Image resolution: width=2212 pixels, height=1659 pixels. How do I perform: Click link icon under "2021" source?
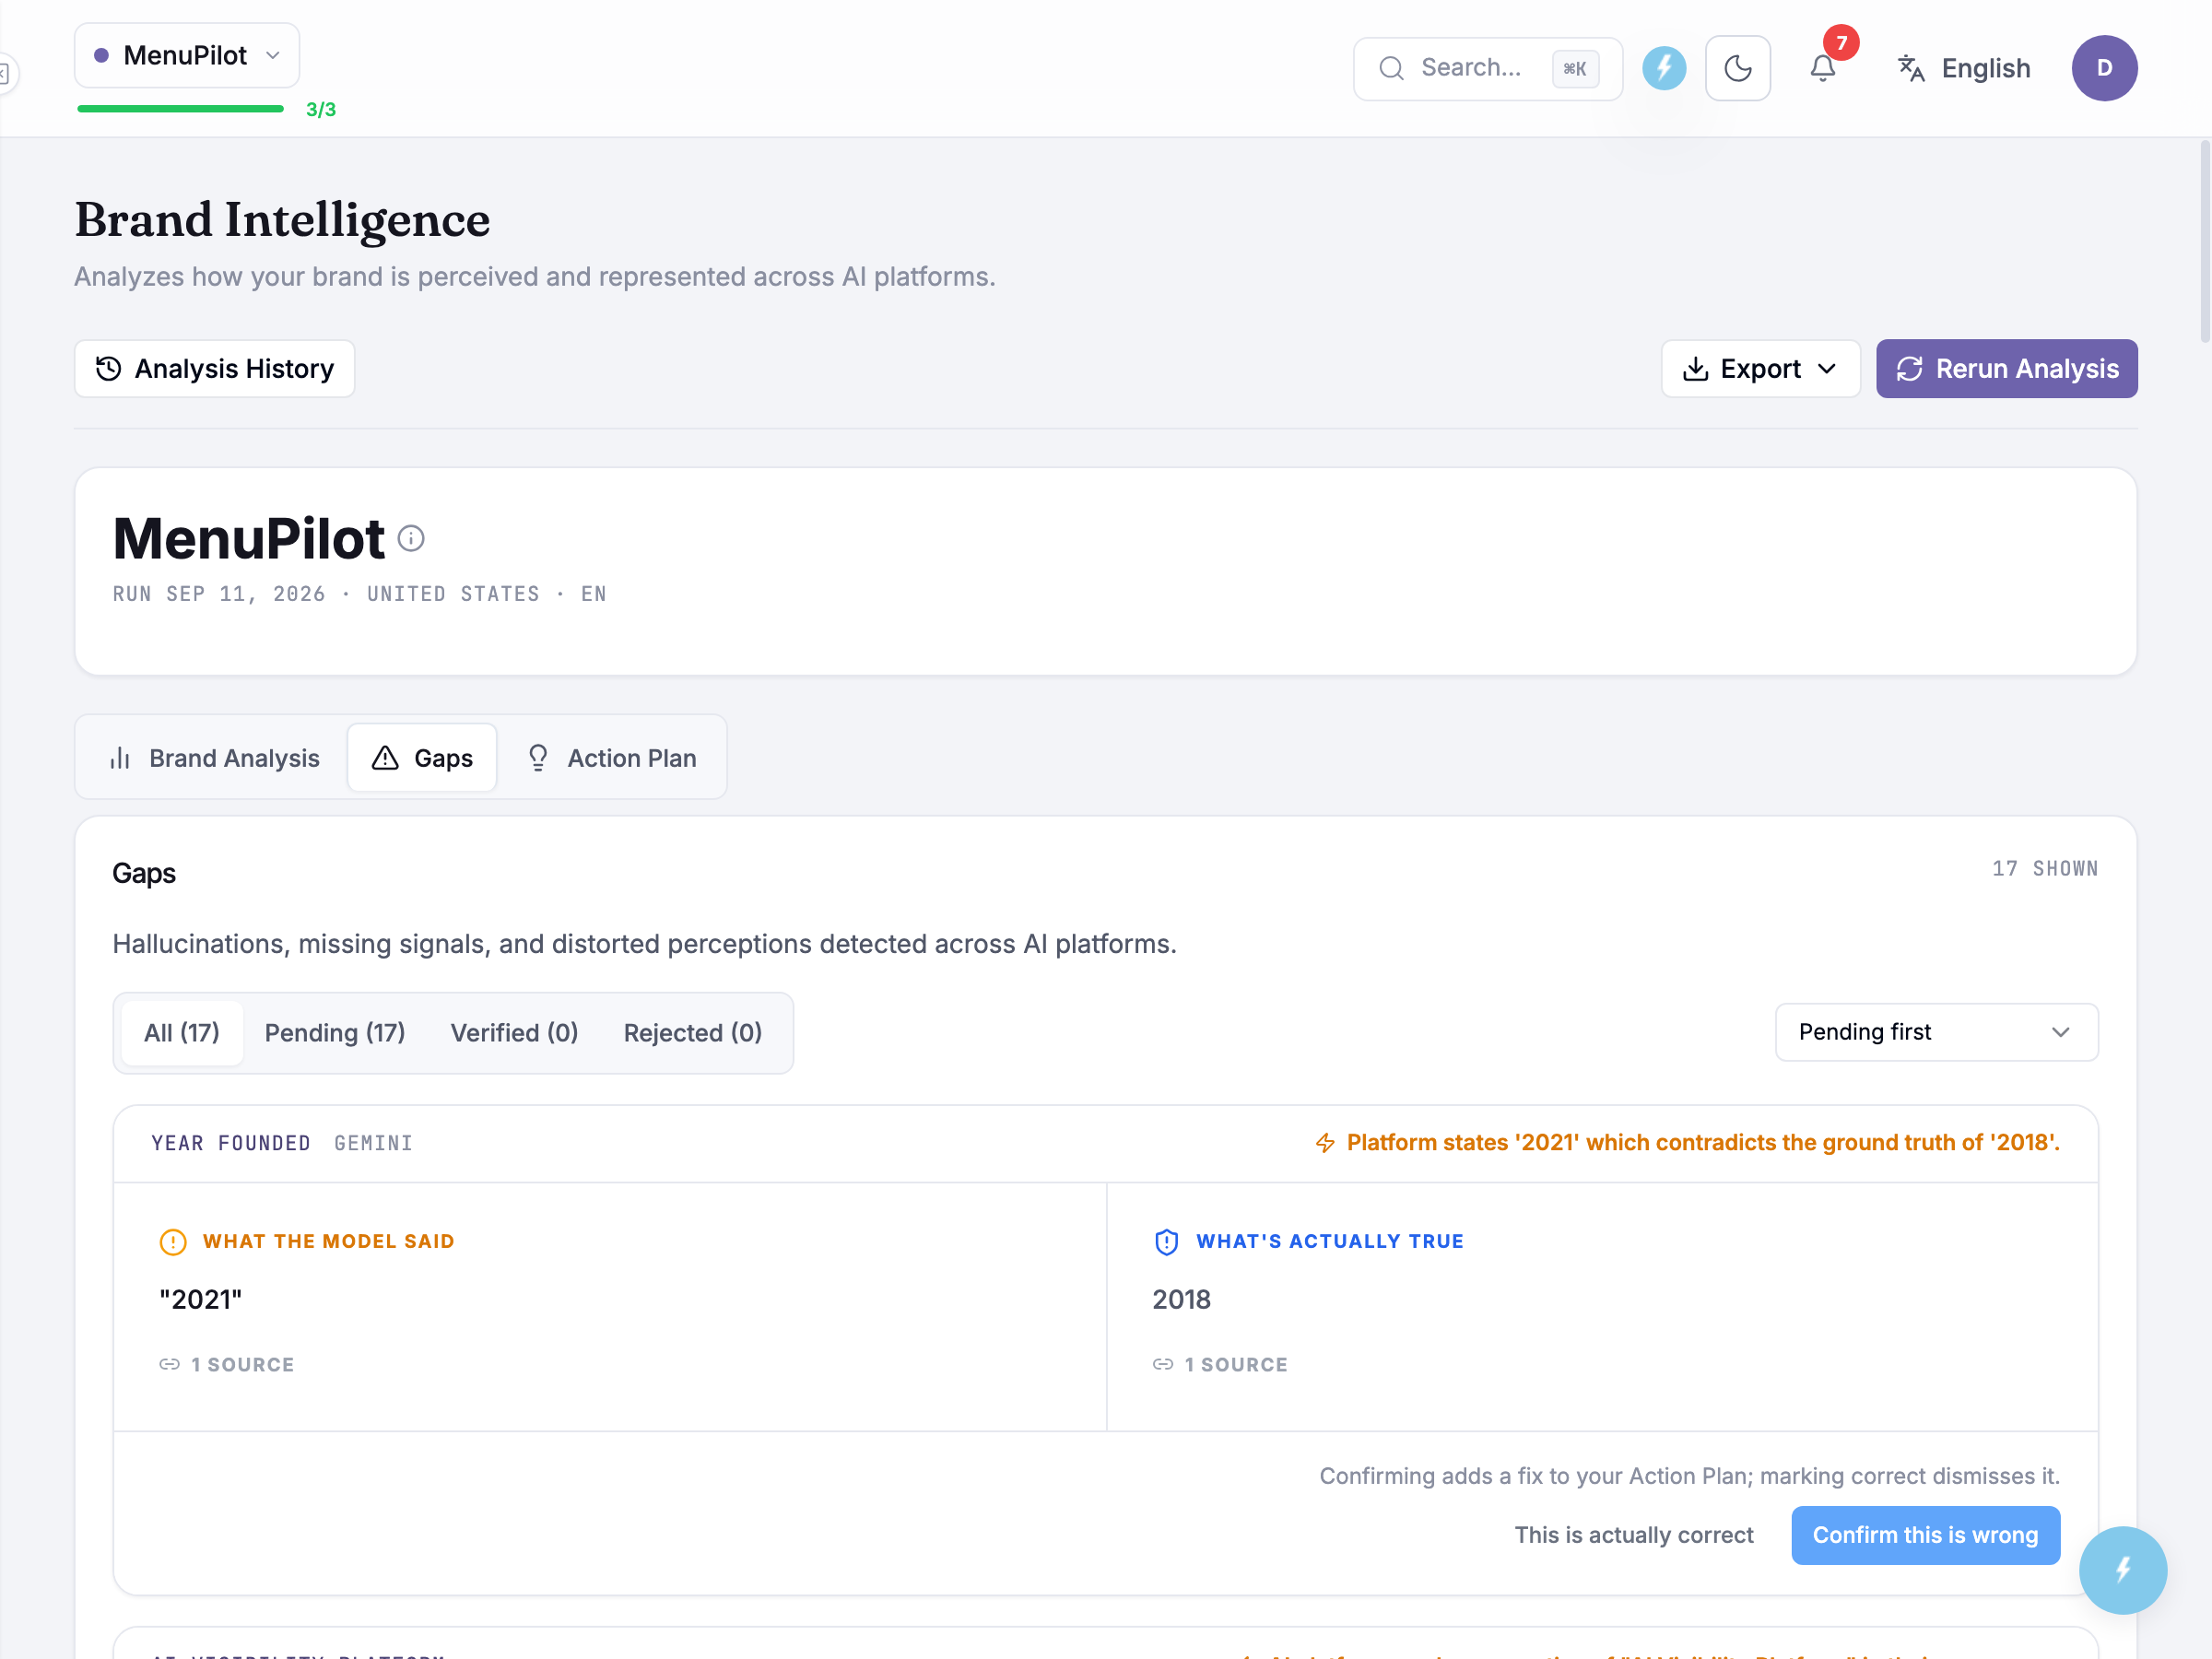pos(170,1364)
